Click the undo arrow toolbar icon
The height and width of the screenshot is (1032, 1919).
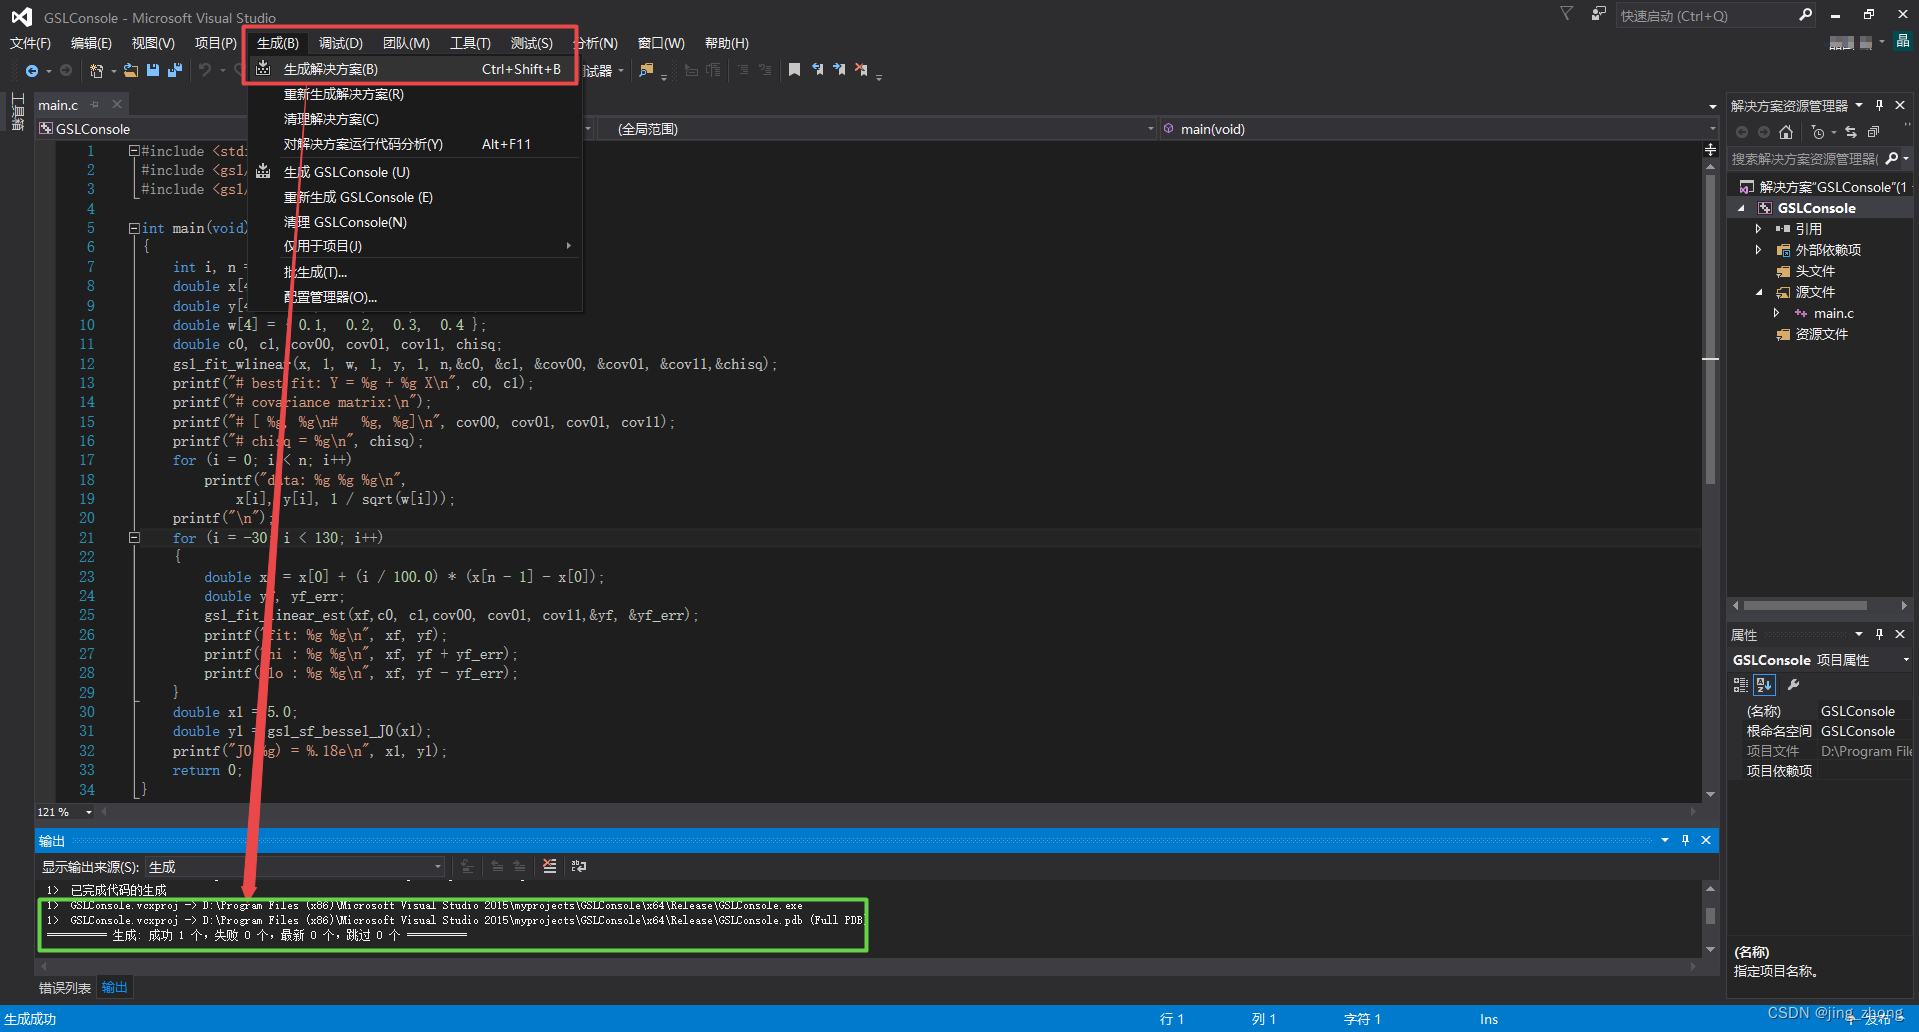[x=204, y=70]
